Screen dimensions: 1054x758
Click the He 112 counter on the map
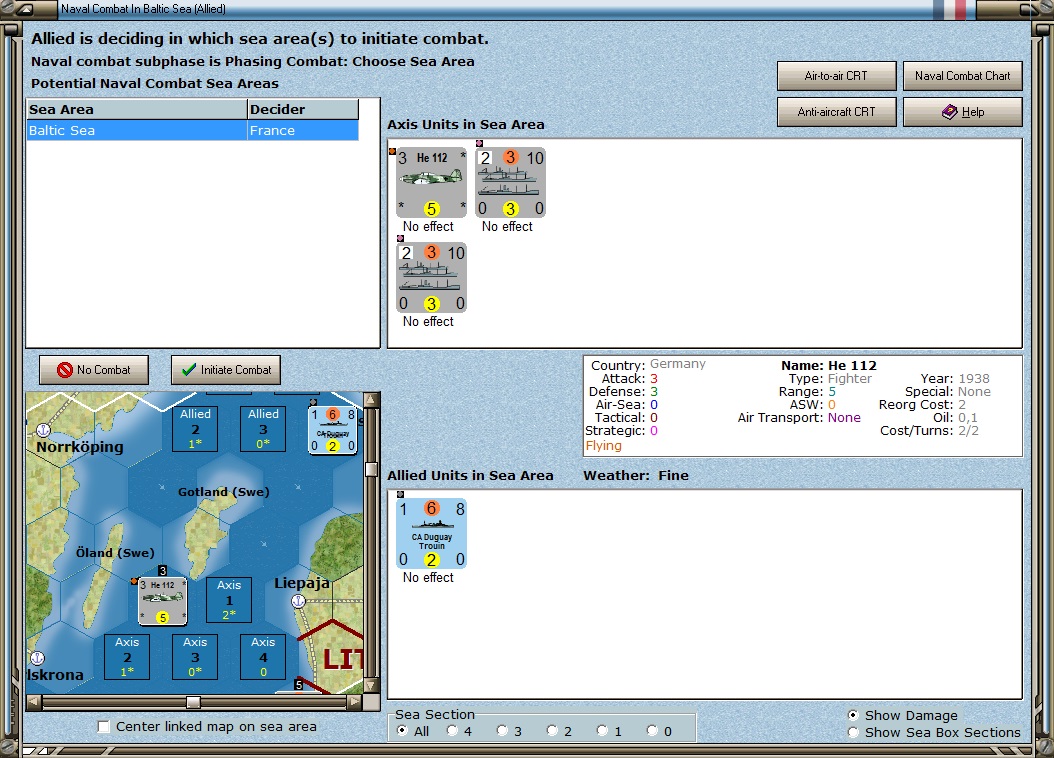point(162,601)
